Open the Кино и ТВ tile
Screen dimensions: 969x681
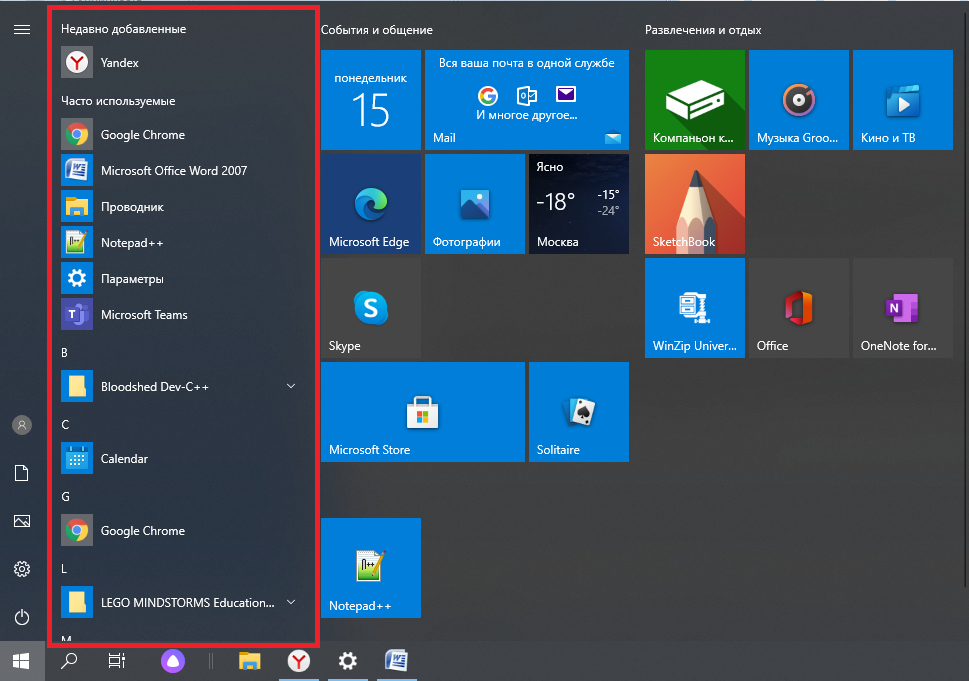pyautogui.click(x=903, y=100)
